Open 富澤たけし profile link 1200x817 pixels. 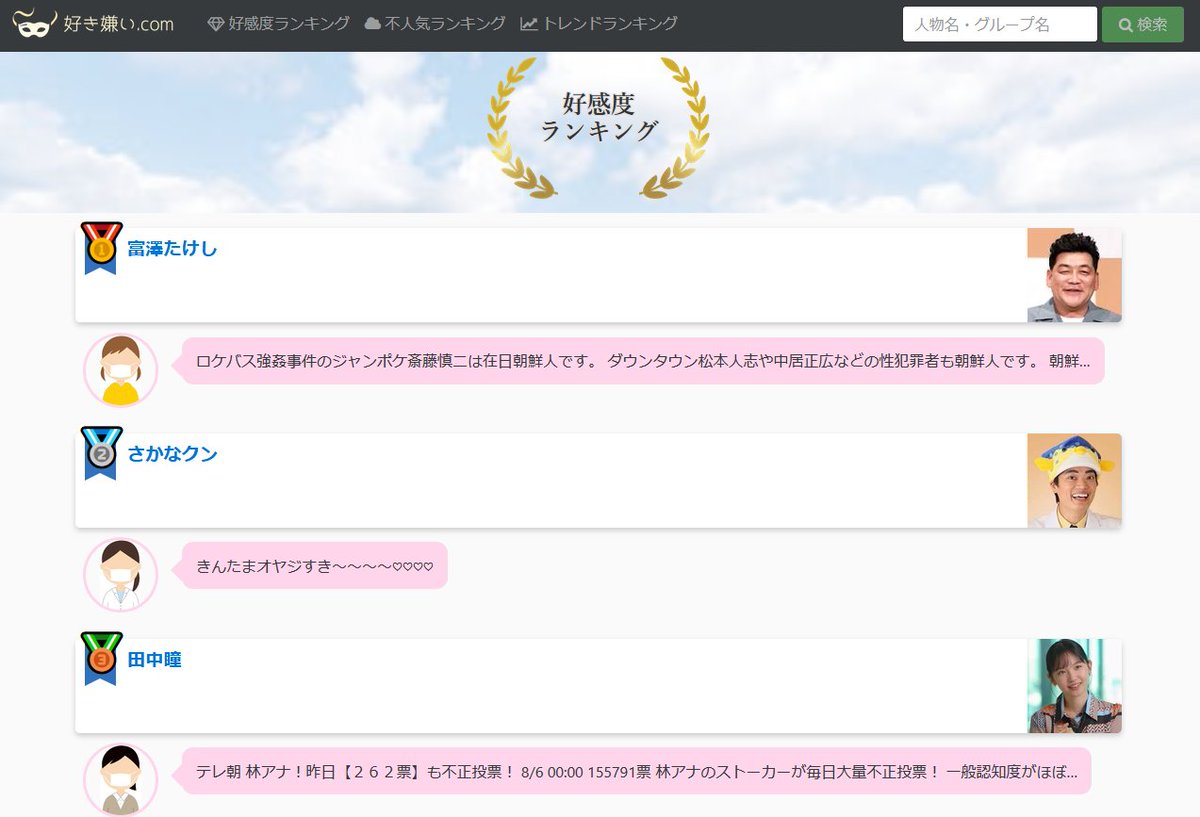click(172, 249)
